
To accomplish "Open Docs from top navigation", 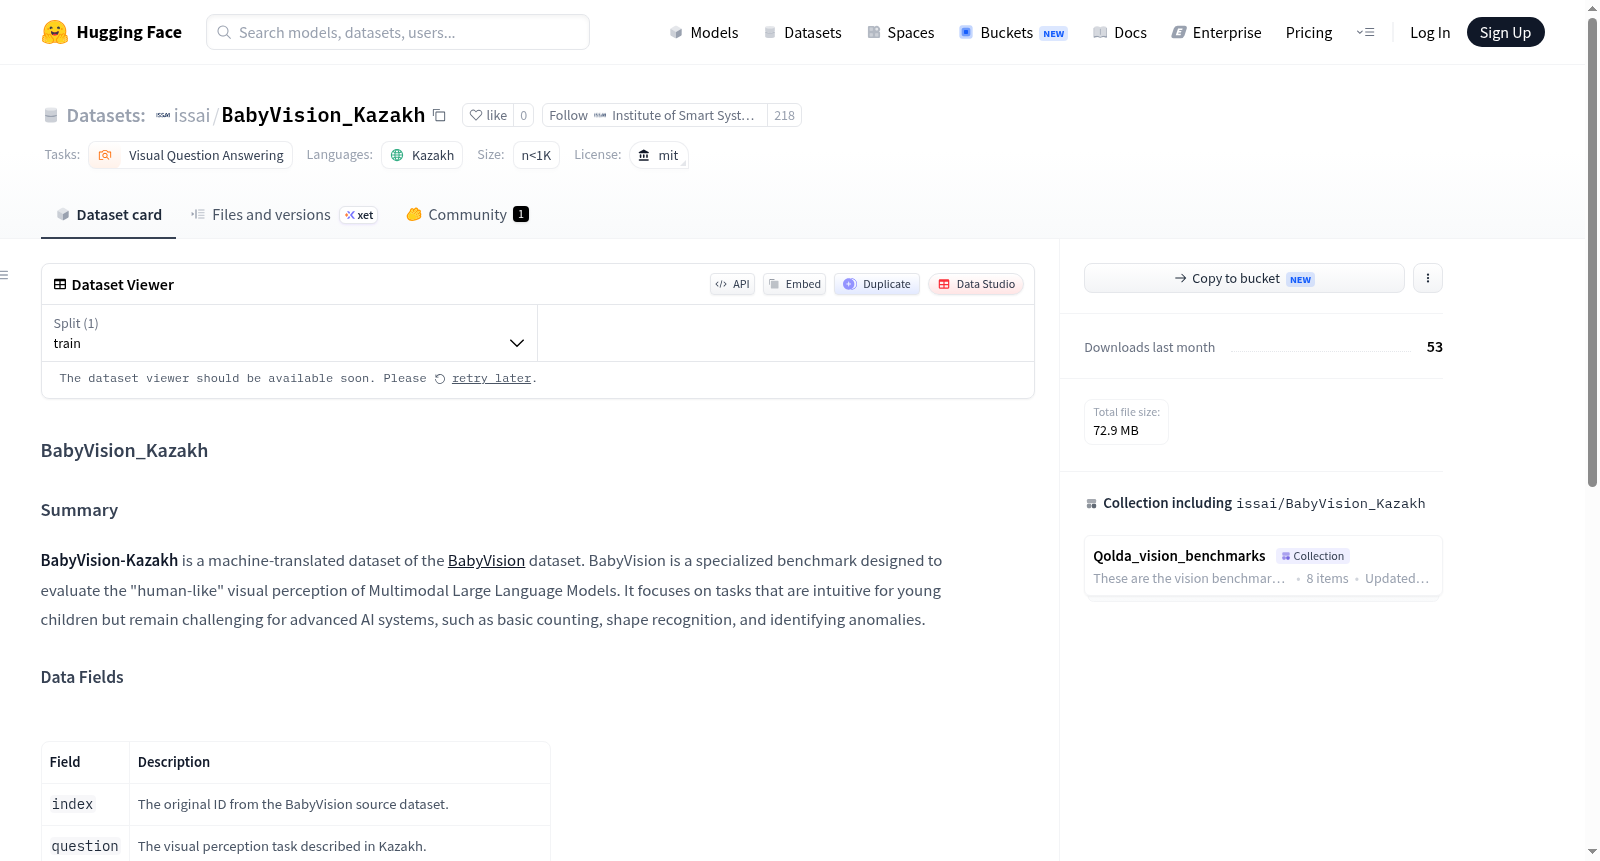I will click(x=1120, y=32).
